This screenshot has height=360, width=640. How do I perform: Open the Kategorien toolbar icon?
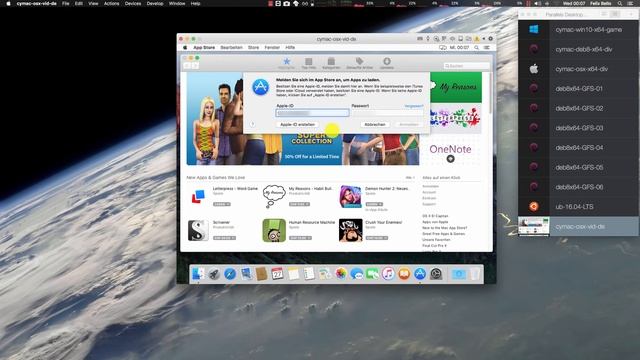(331, 63)
